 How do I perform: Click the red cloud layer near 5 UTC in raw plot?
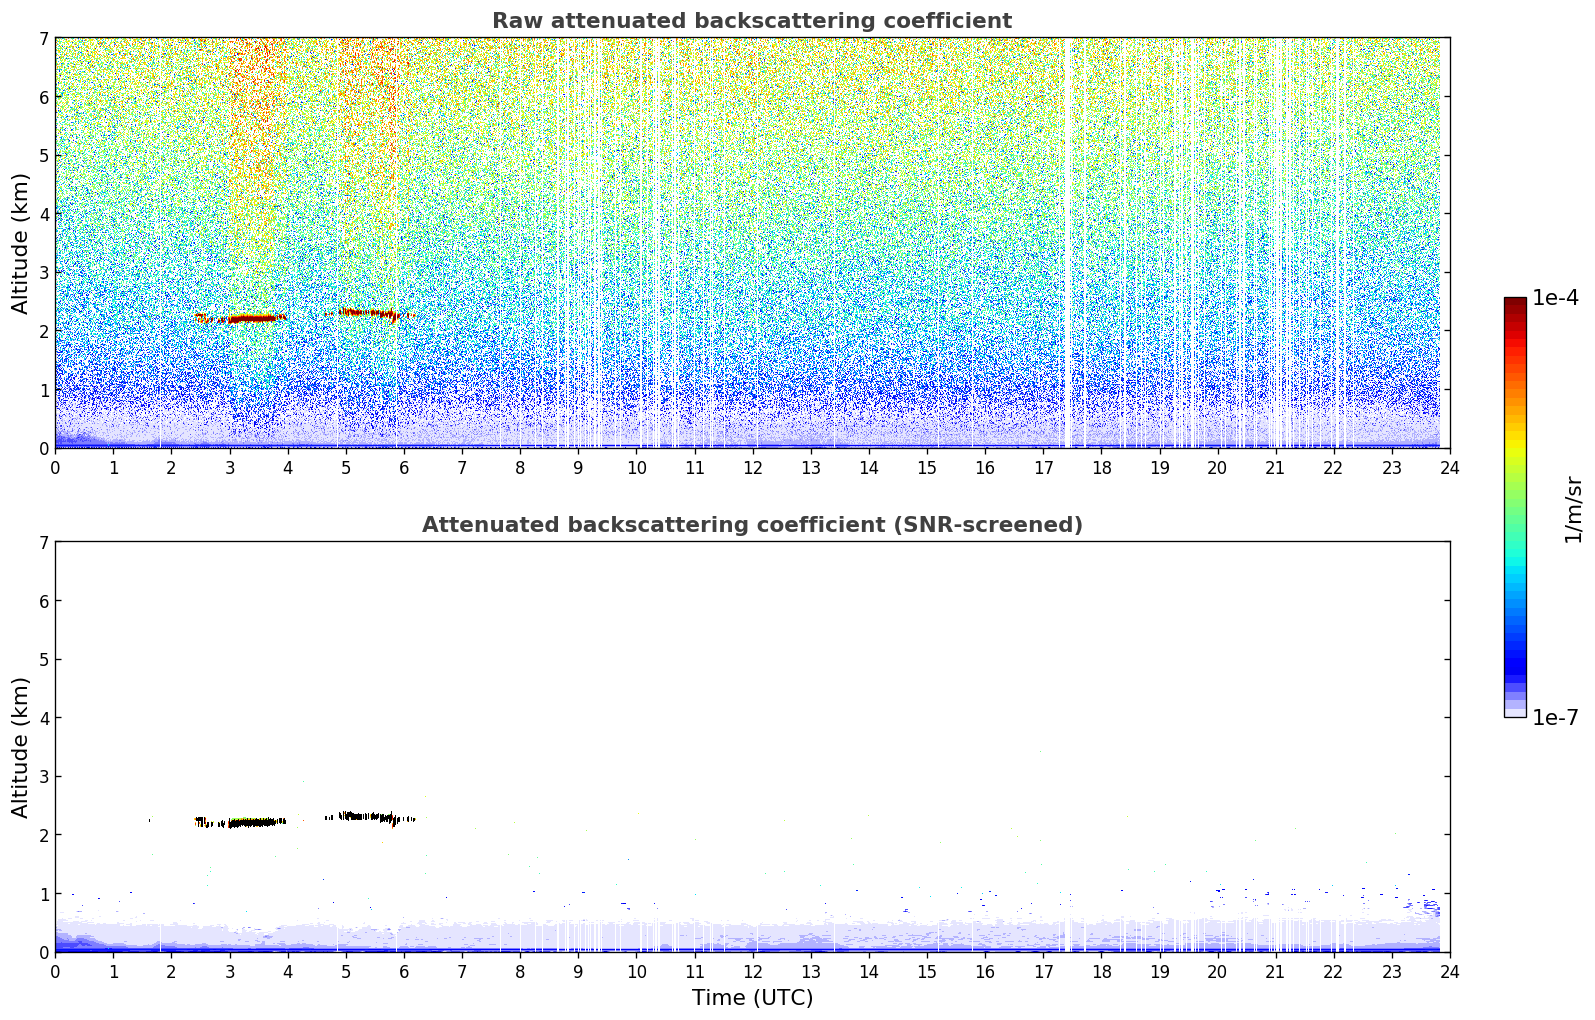[364, 314]
